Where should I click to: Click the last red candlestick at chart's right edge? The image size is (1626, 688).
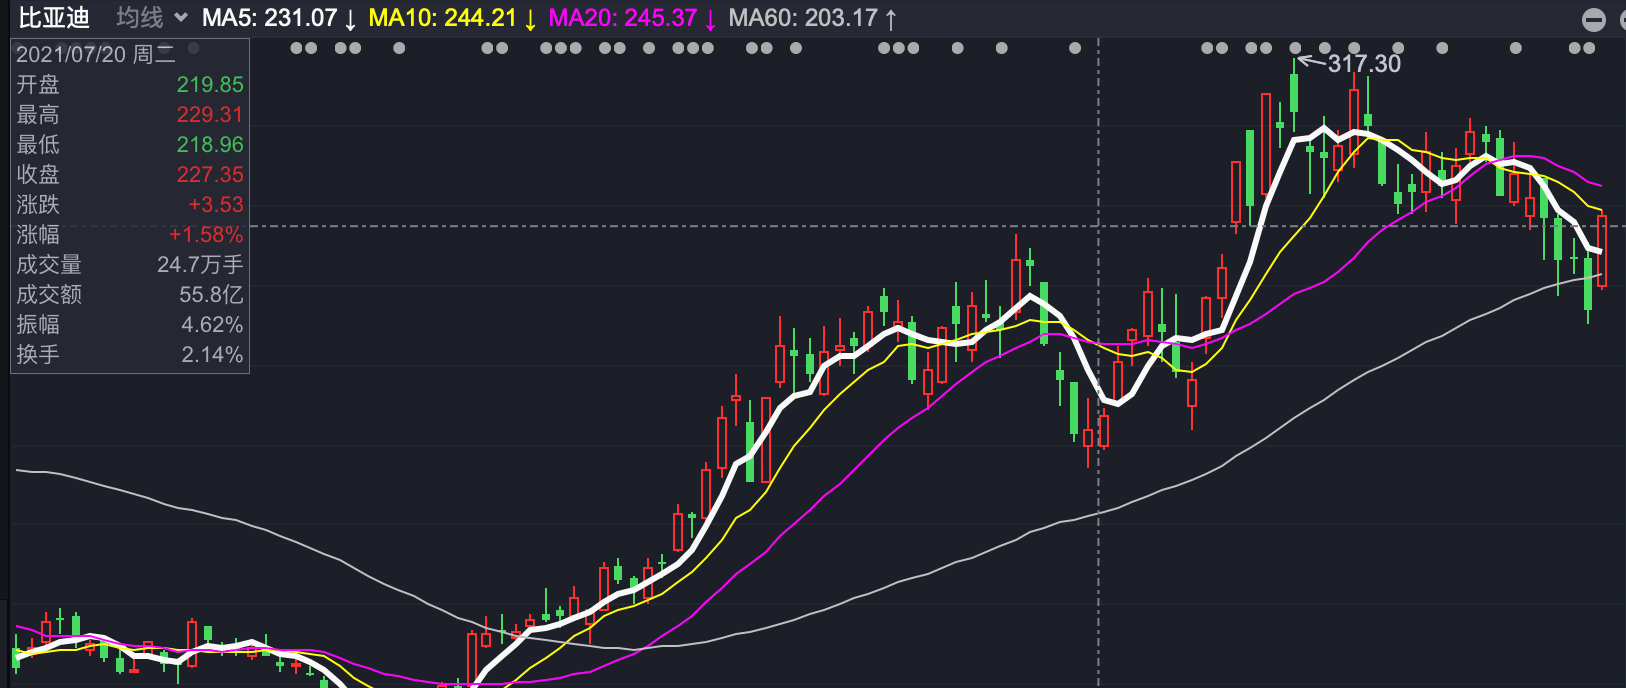(1602, 251)
